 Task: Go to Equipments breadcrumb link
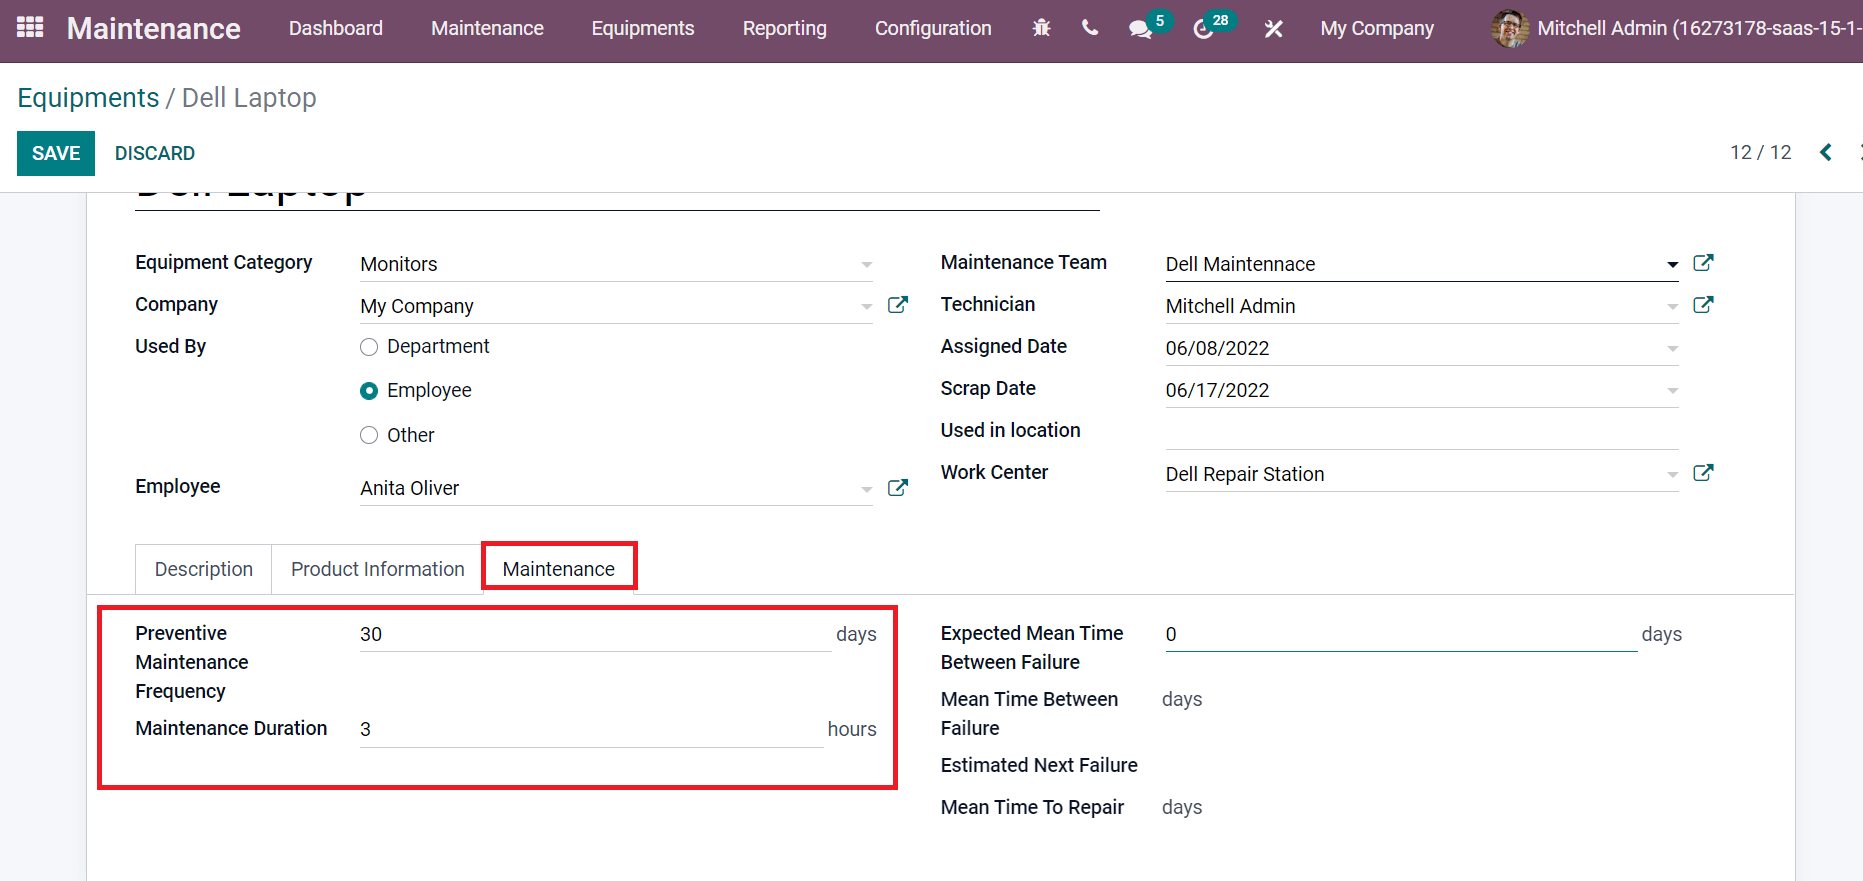pos(88,98)
